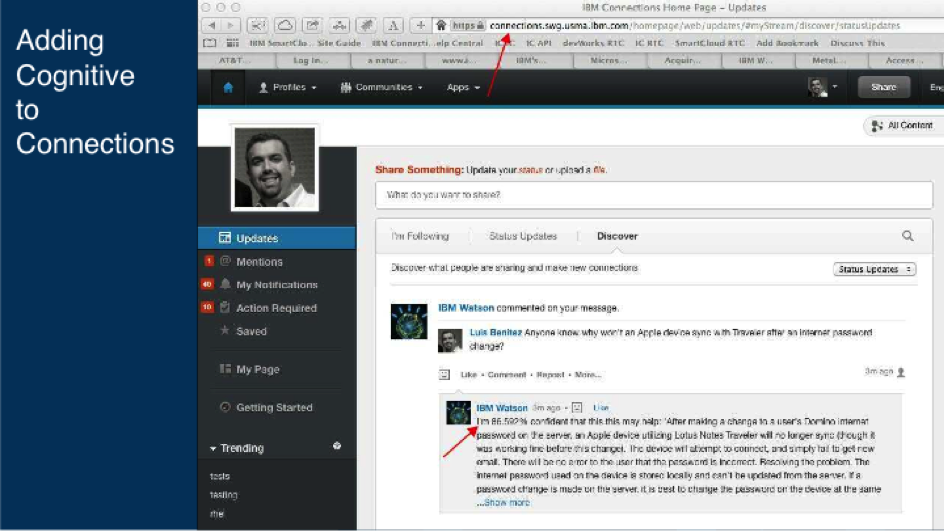The width and height of the screenshot is (945, 532).
Task: Click the status icon left of Like
Action: [x=444, y=375]
